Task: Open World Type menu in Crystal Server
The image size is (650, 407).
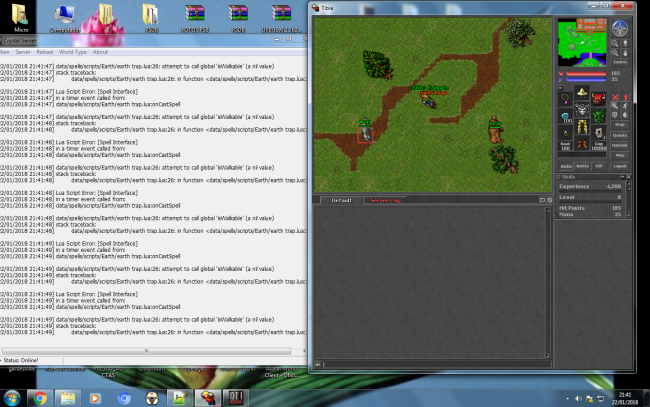Action: 73,52
